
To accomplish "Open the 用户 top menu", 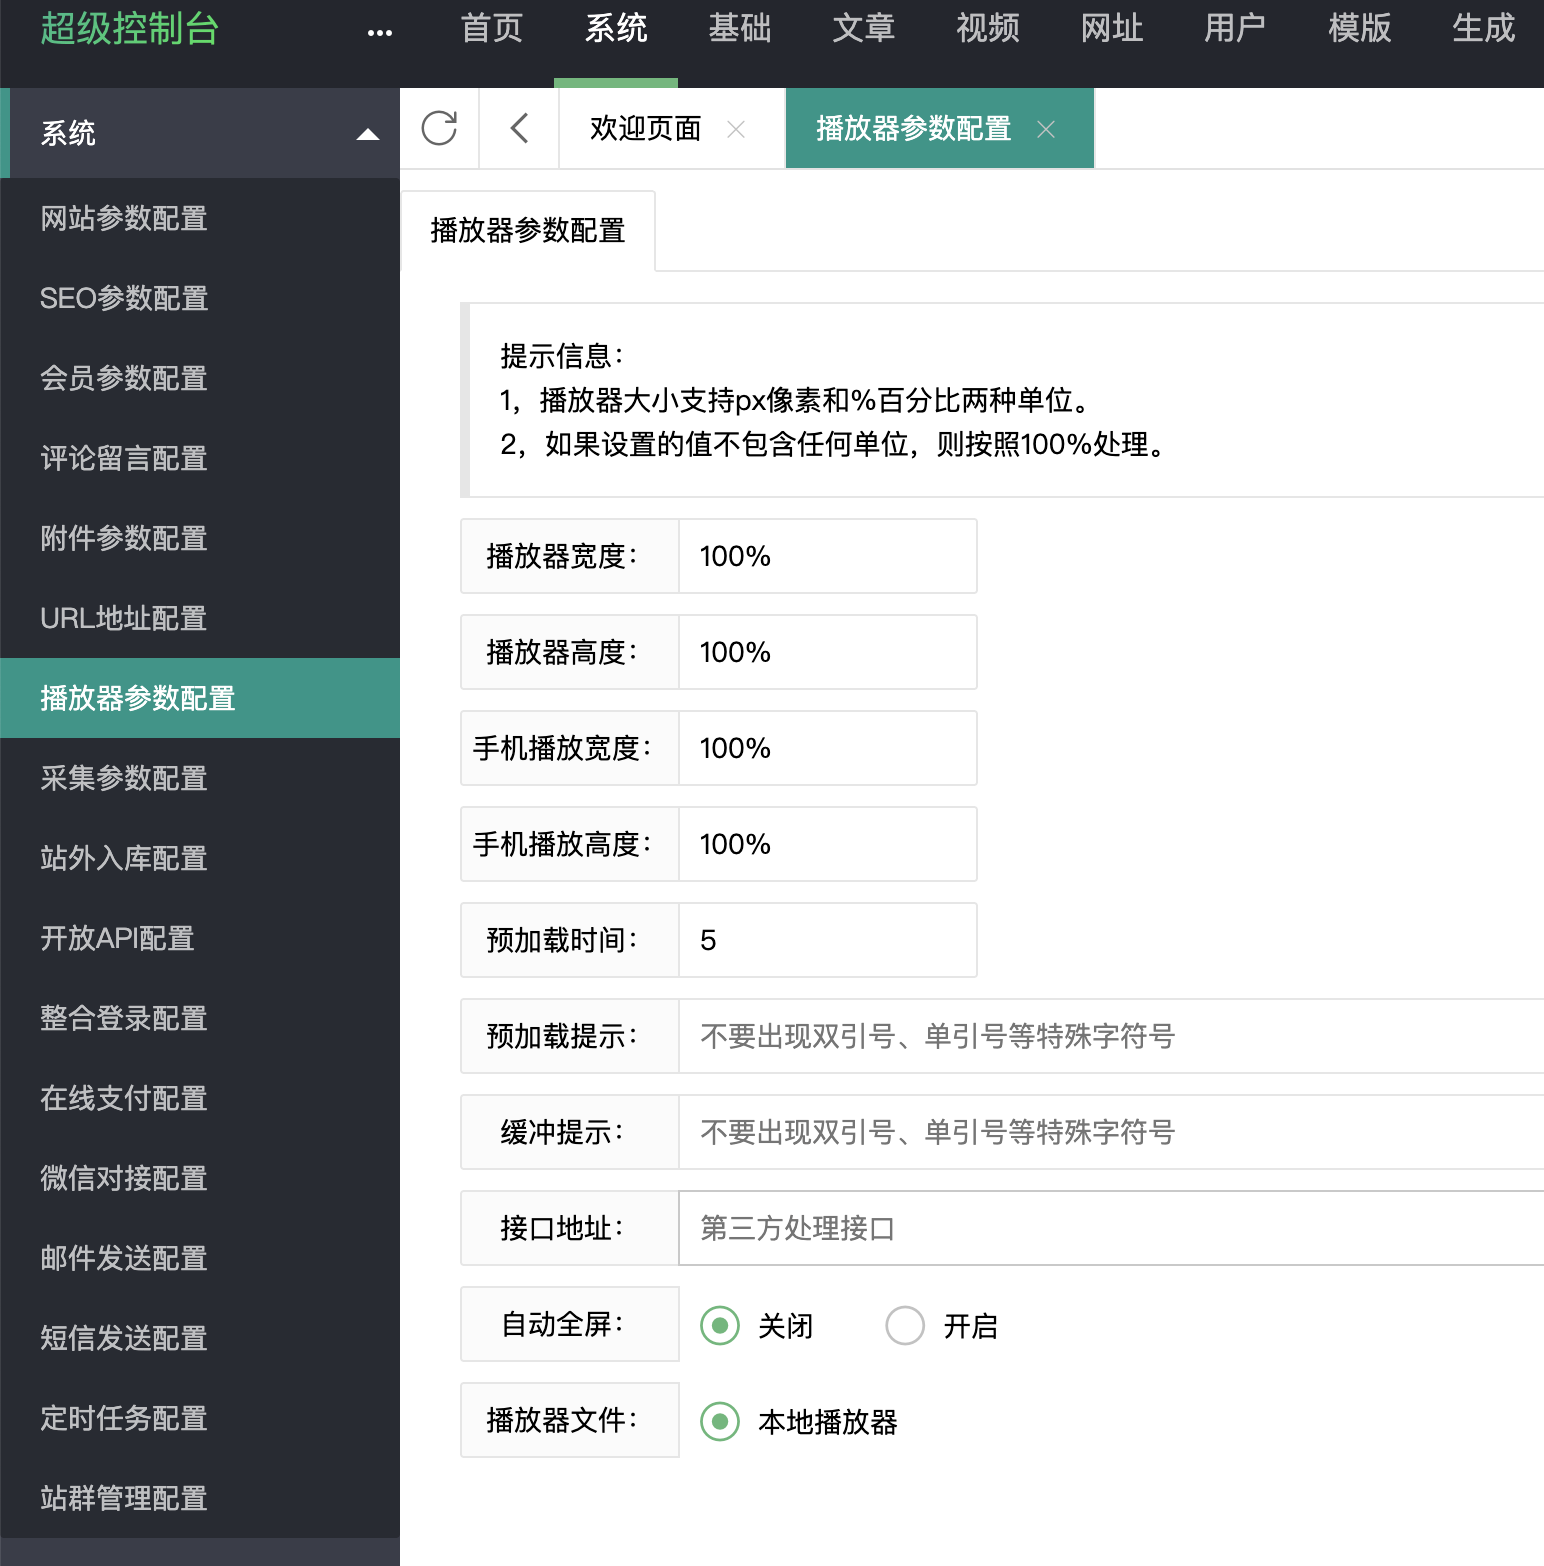I will [1235, 29].
